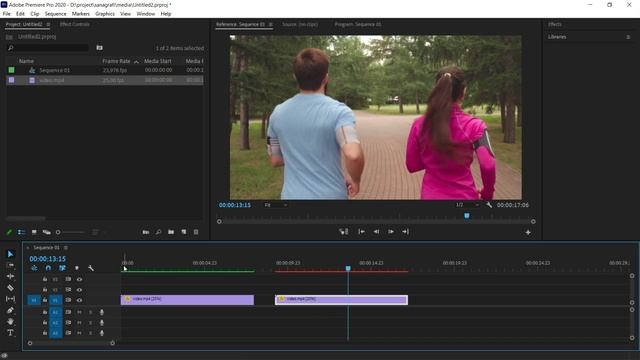Select the Slip tool

[x=10, y=299]
